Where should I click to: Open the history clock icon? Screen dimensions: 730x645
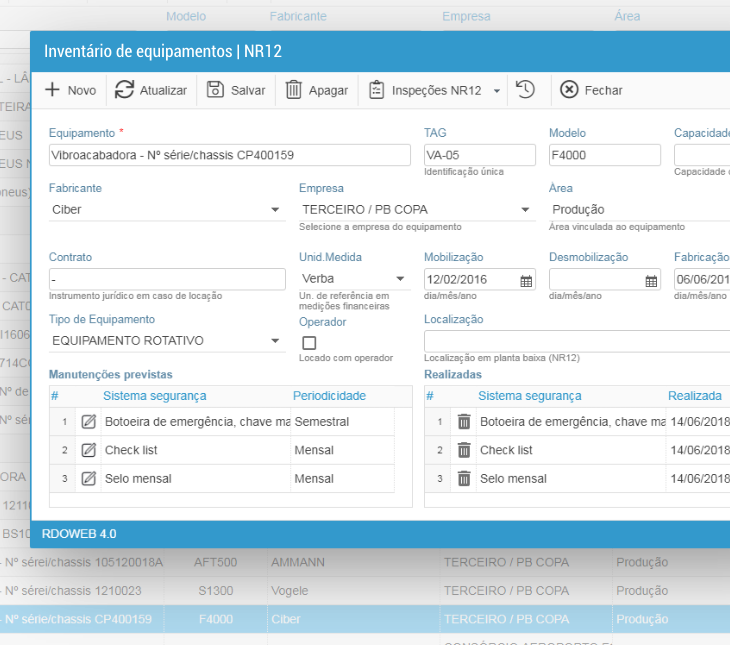[x=525, y=89]
